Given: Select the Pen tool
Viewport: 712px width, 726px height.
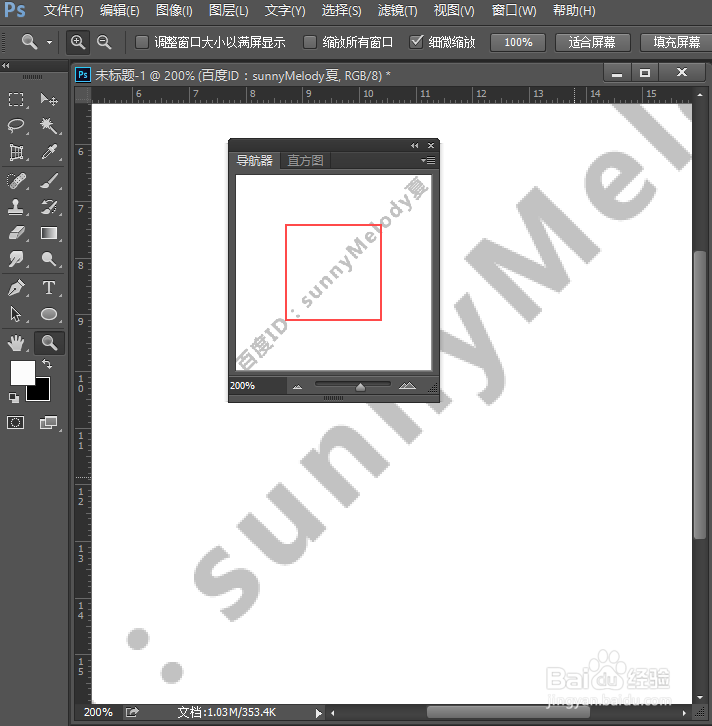Looking at the screenshot, I should click(x=16, y=288).
